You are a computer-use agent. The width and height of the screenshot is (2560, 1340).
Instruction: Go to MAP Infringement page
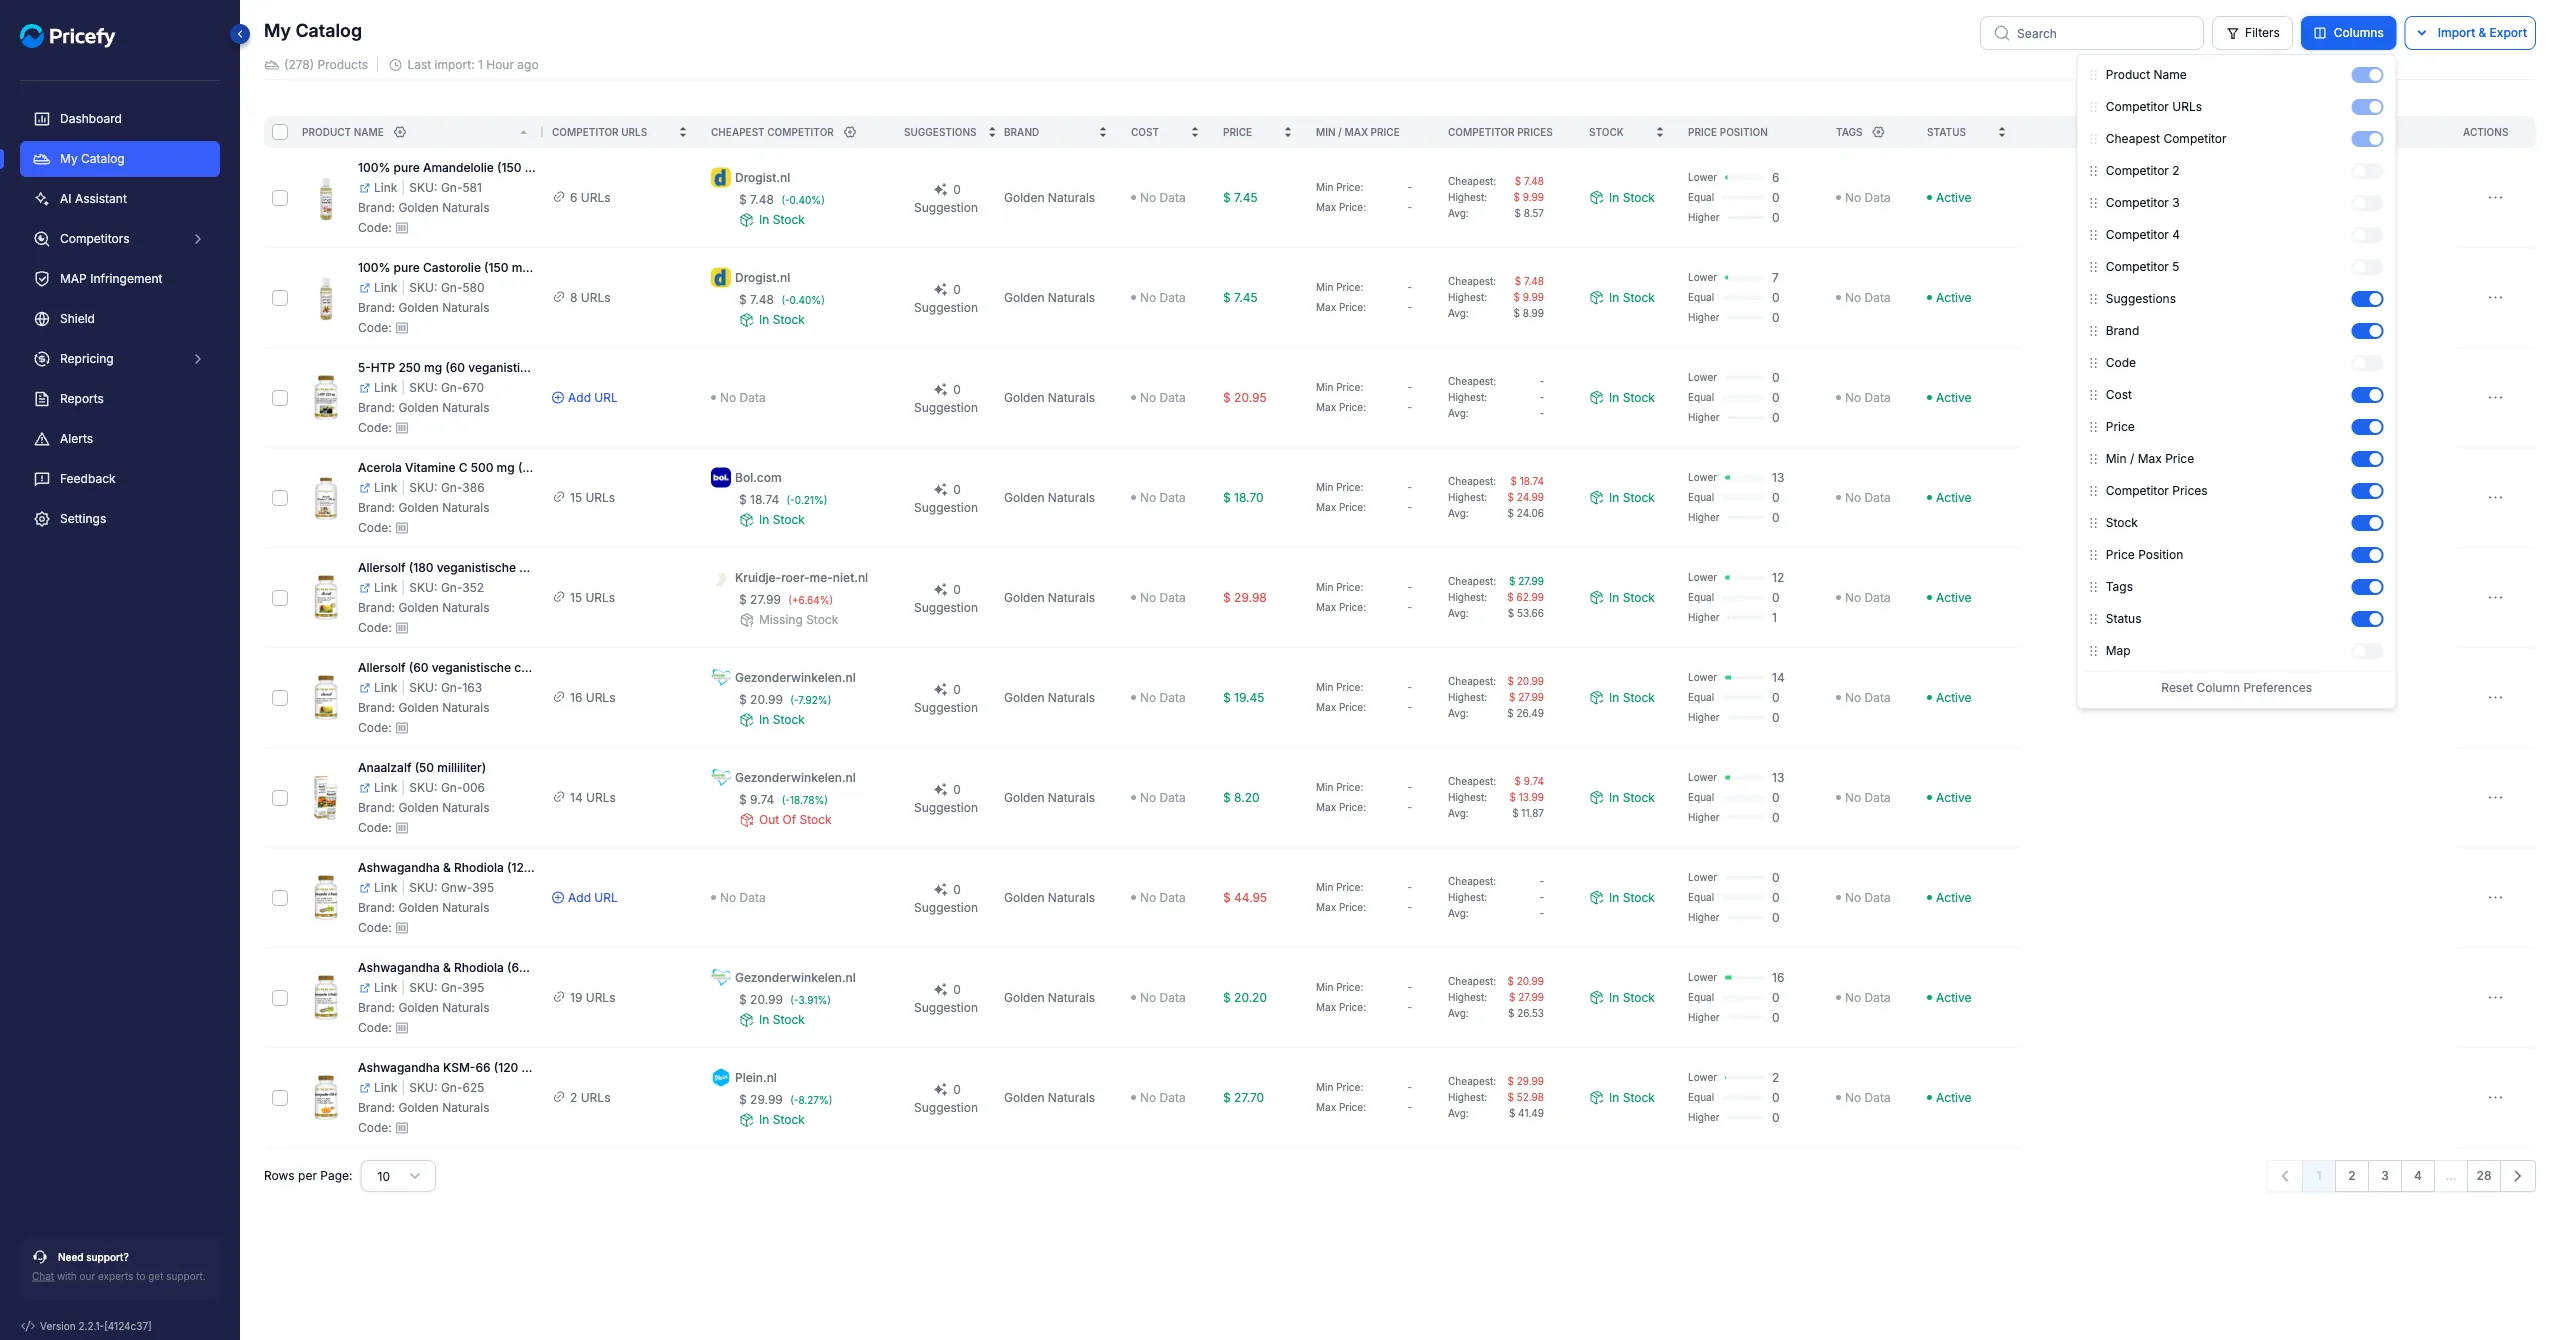(x=120, y=279)
